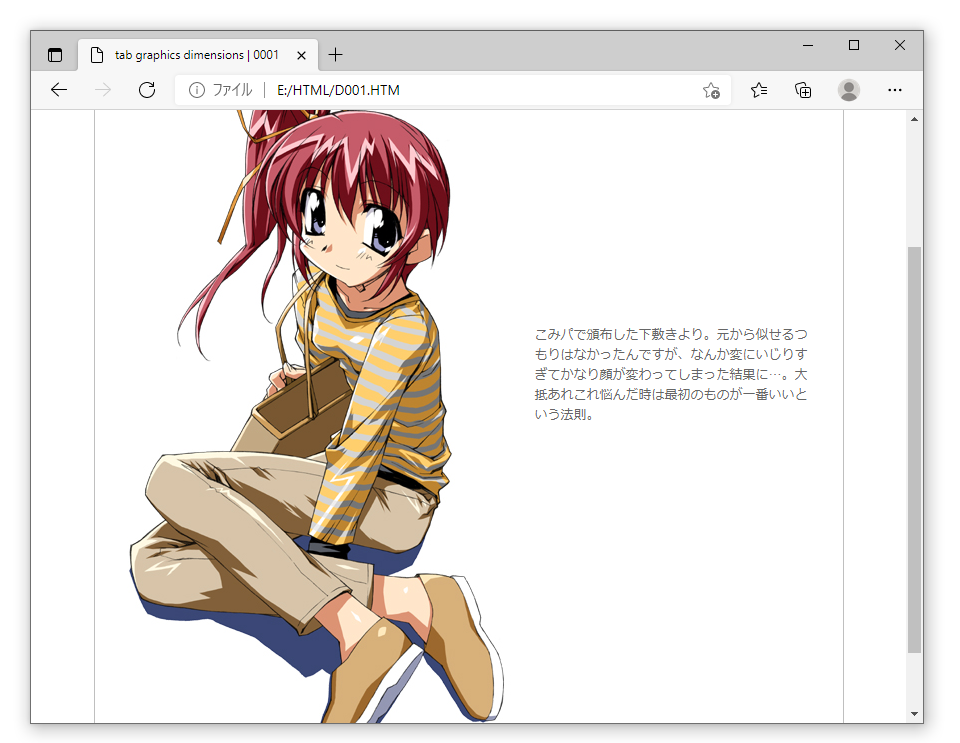960x743 pixels.
Task: Reload the page with the refresh icon
Action: 147,90
